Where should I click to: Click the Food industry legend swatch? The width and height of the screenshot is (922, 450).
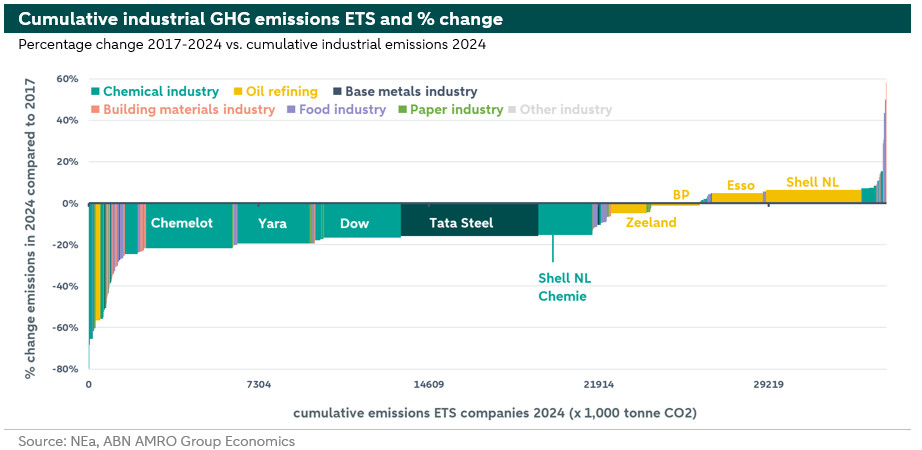coord(291,109)
